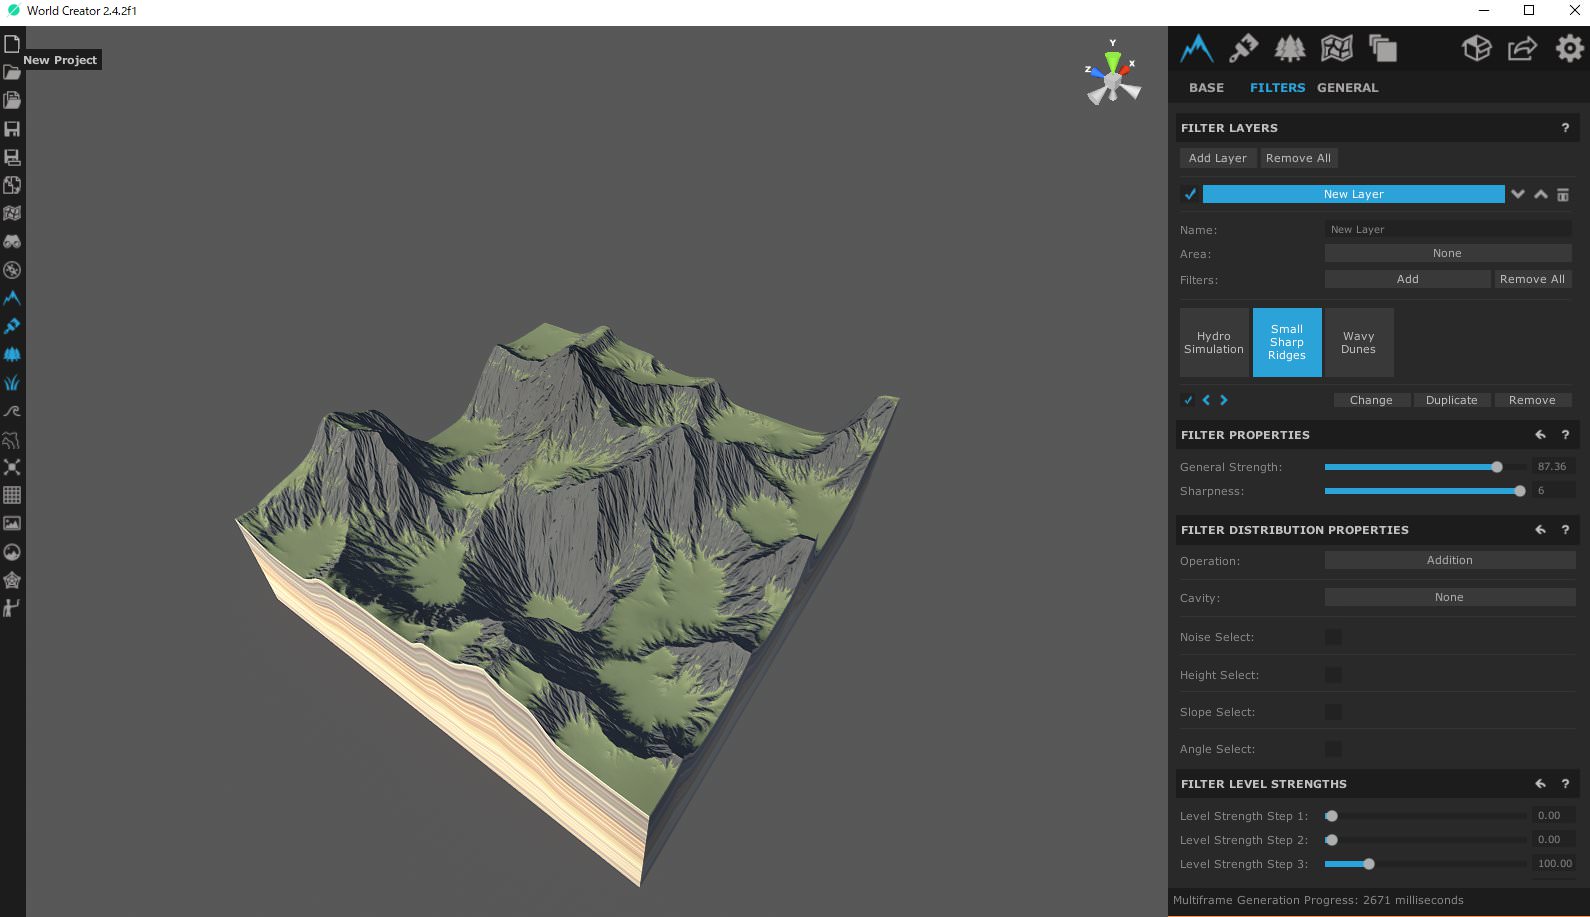Switch to the BASE tab

coord(1206,88)
